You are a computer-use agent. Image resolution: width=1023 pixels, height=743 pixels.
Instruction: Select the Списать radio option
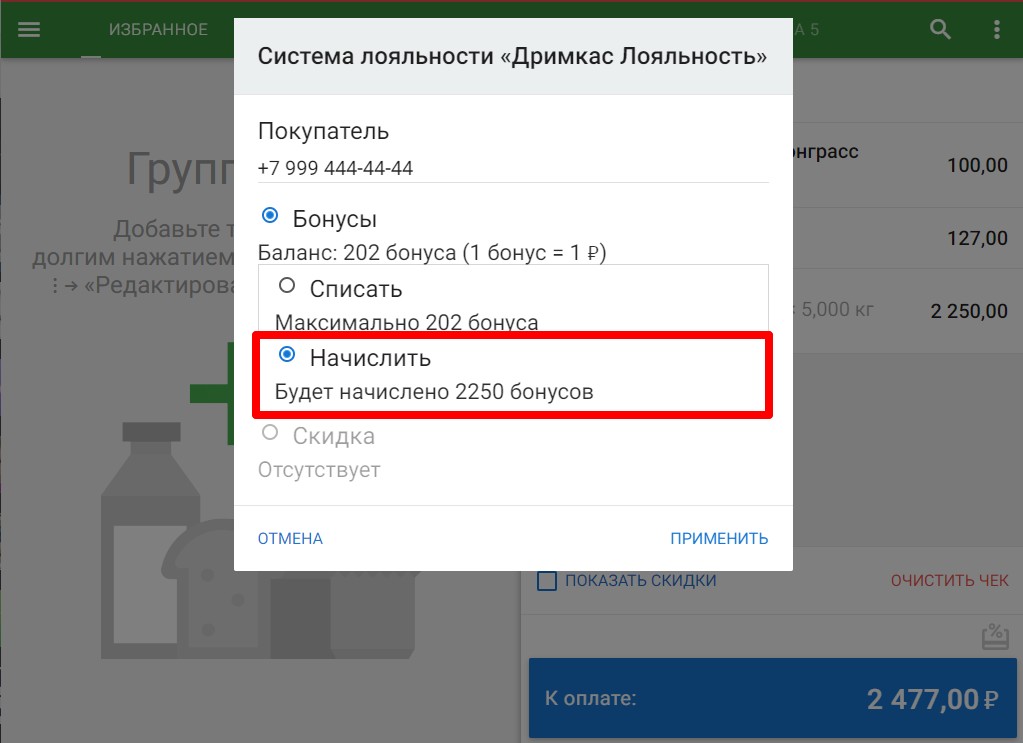point(287,286)
